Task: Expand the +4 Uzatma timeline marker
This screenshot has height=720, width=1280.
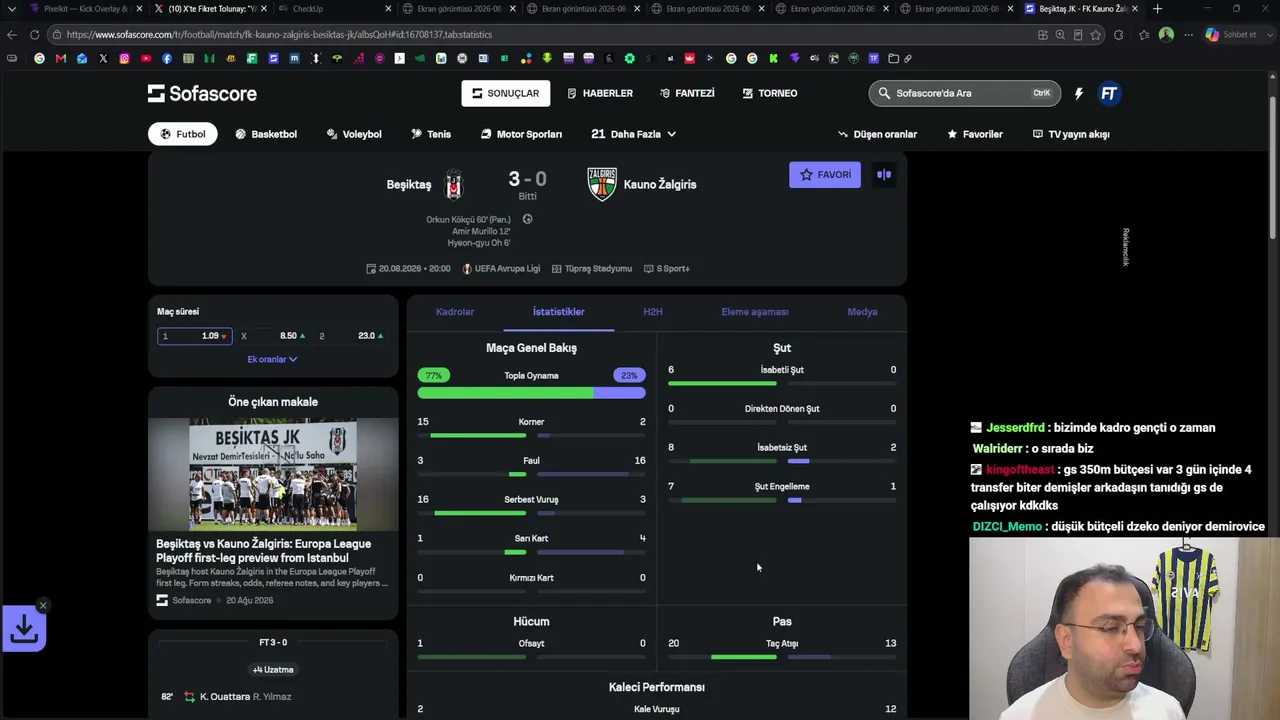Action: point(273,670)
